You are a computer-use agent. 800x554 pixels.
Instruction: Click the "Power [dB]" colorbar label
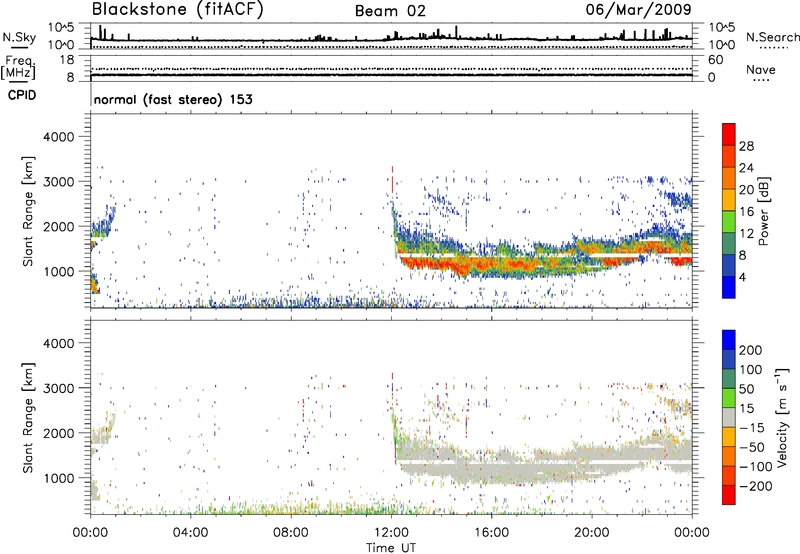click(x=764, y=211)
